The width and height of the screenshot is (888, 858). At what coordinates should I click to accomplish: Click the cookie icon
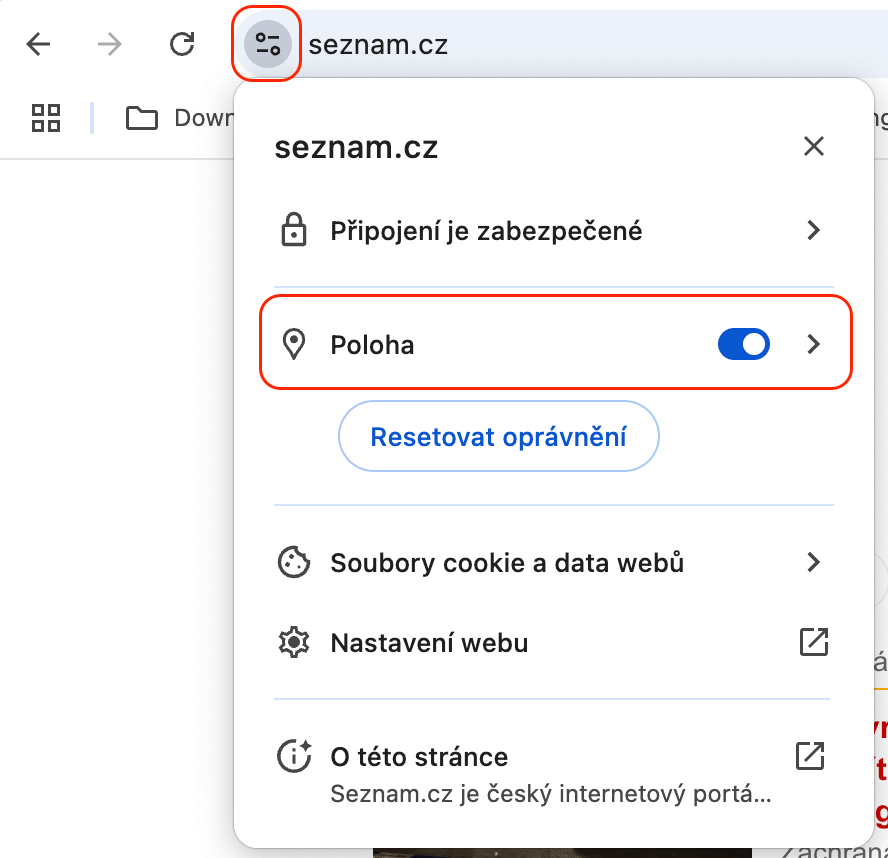pyautogui.click(x=293, y=563)
